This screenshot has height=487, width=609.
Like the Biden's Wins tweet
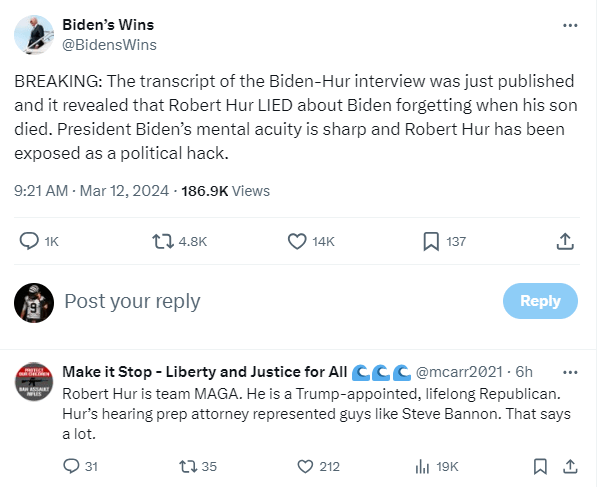pos(297,241)
